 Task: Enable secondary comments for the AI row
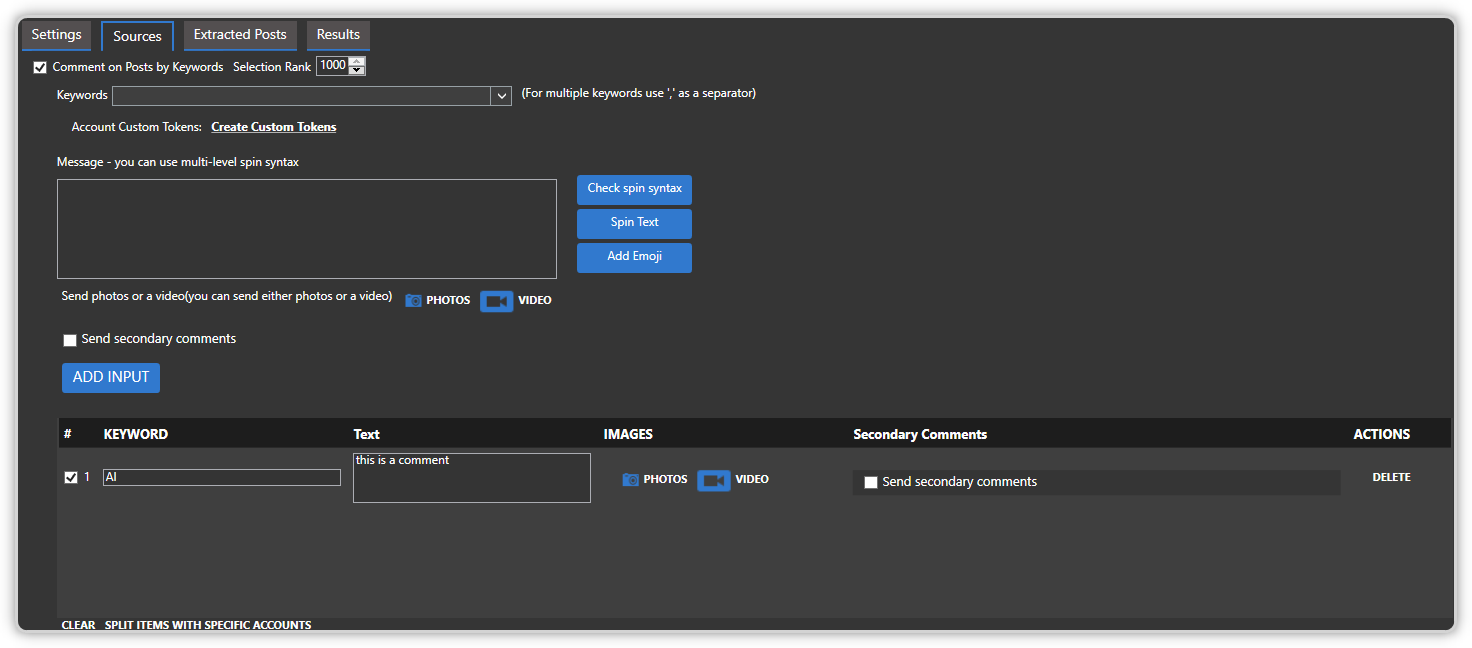point(870,482)
